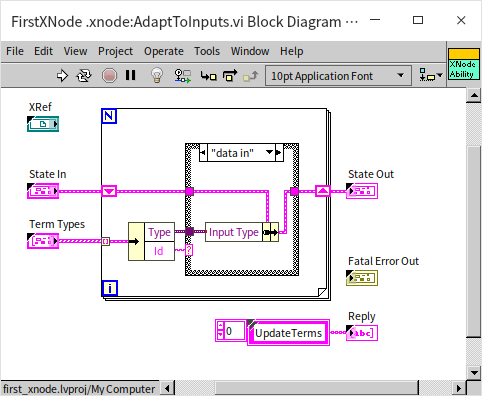
Task: Click the vertical scrollbar up arrow
Action: (474, 96)
